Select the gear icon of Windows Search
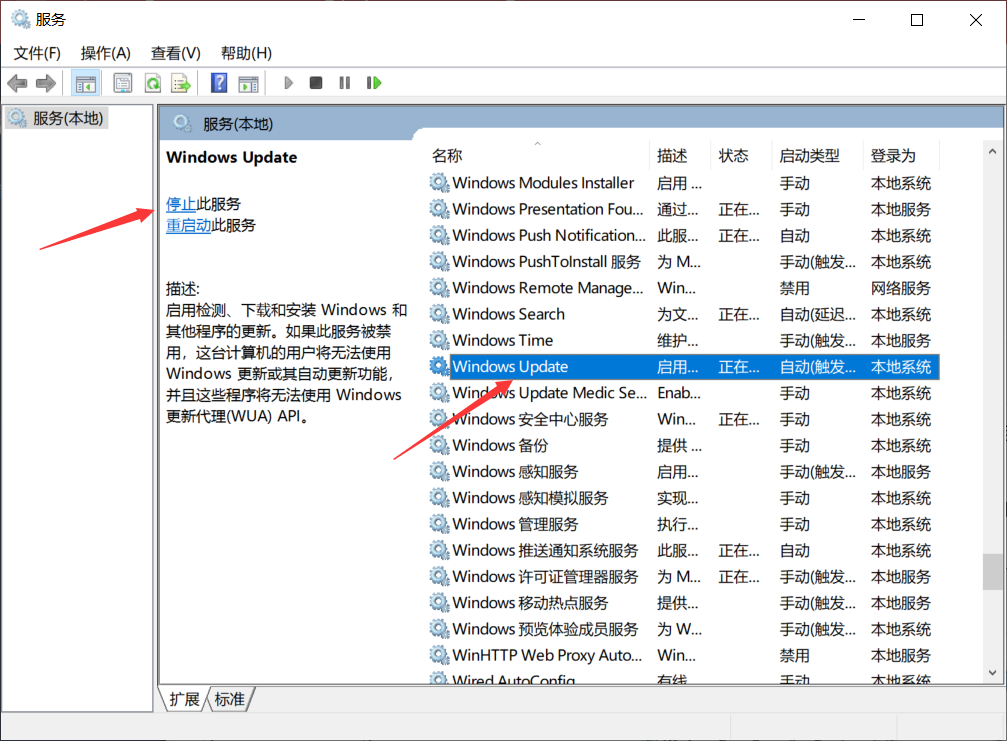The width and height of the screenshot is (1007, 741). point(439,314)
